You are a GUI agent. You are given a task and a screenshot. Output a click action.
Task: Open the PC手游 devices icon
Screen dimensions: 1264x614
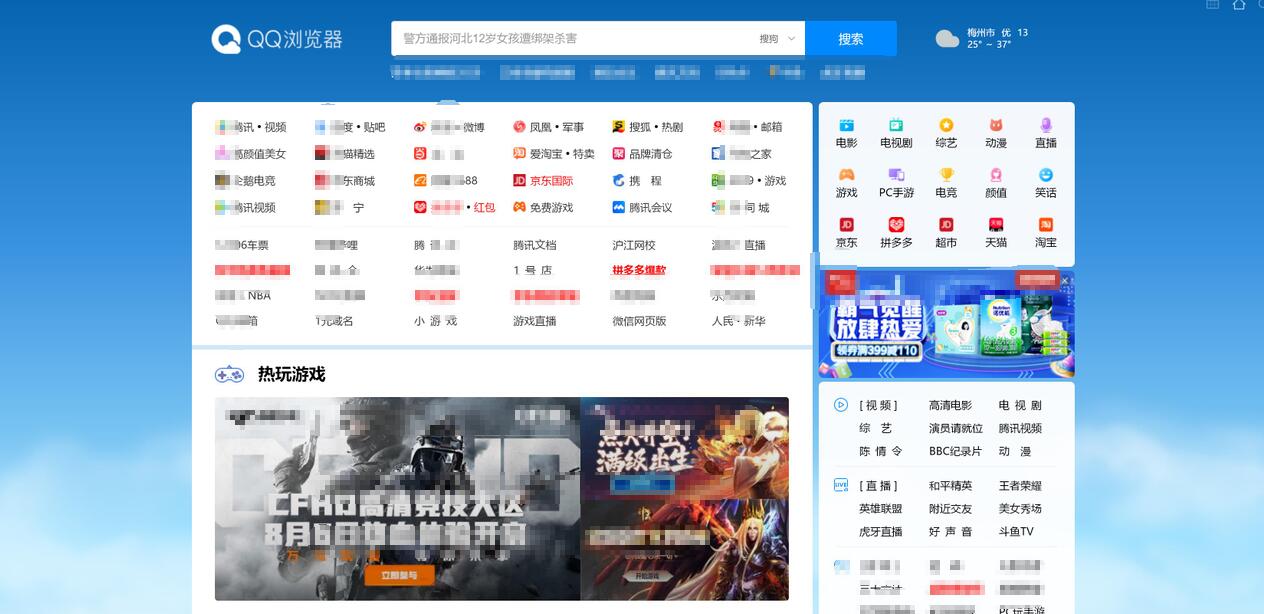896,175
